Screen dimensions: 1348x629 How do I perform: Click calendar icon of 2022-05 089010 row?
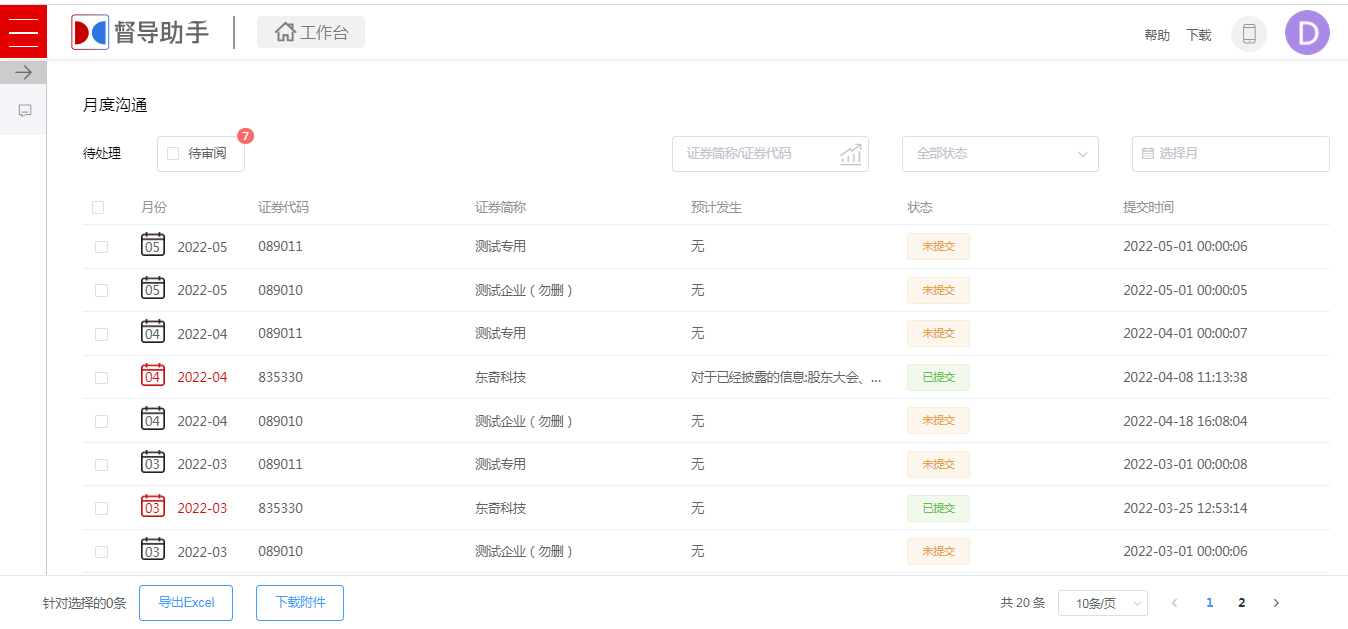pyautogui.click(x=153, y=289)
